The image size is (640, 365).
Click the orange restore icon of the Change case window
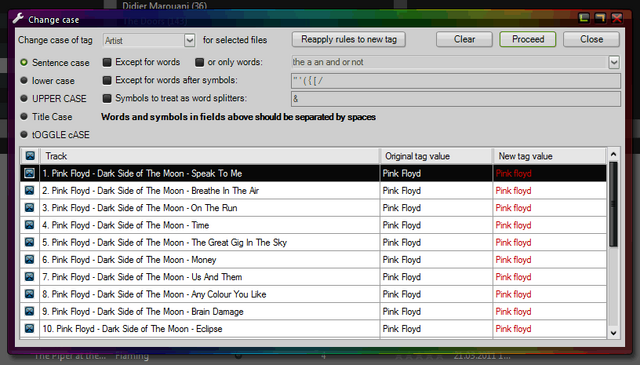600,18
